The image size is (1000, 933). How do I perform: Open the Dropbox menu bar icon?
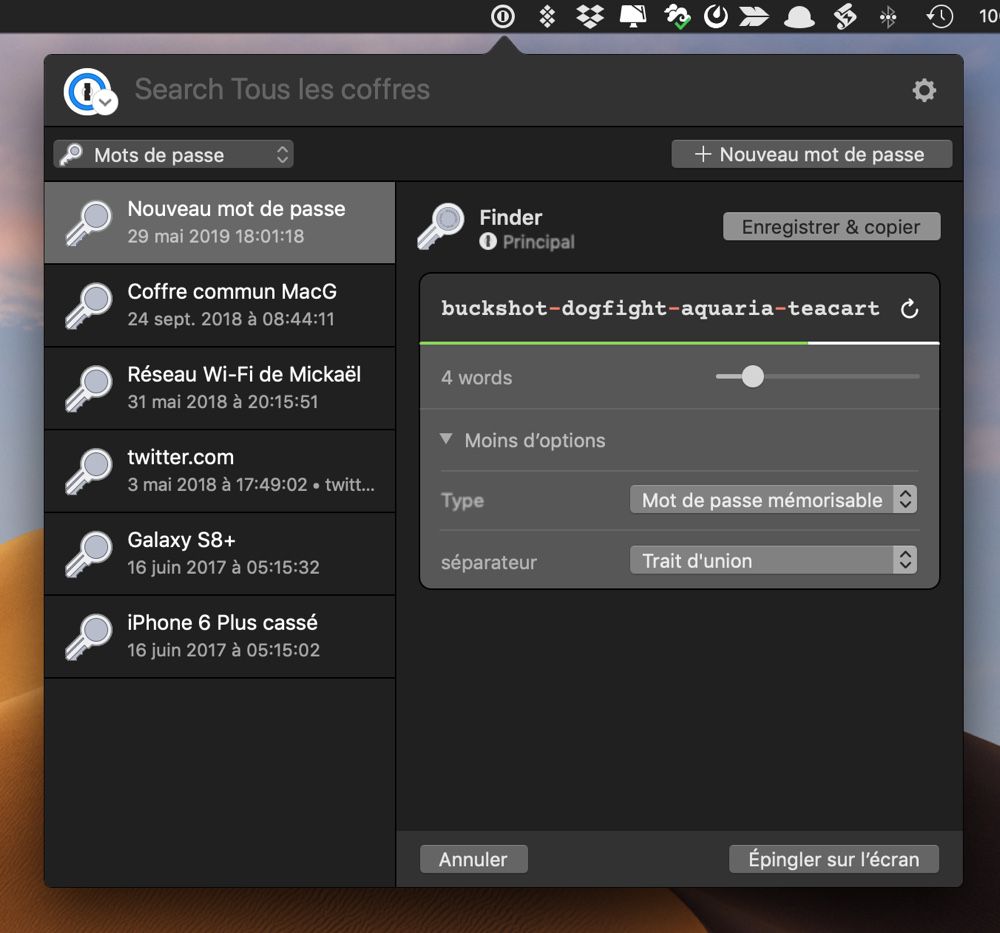590,16
